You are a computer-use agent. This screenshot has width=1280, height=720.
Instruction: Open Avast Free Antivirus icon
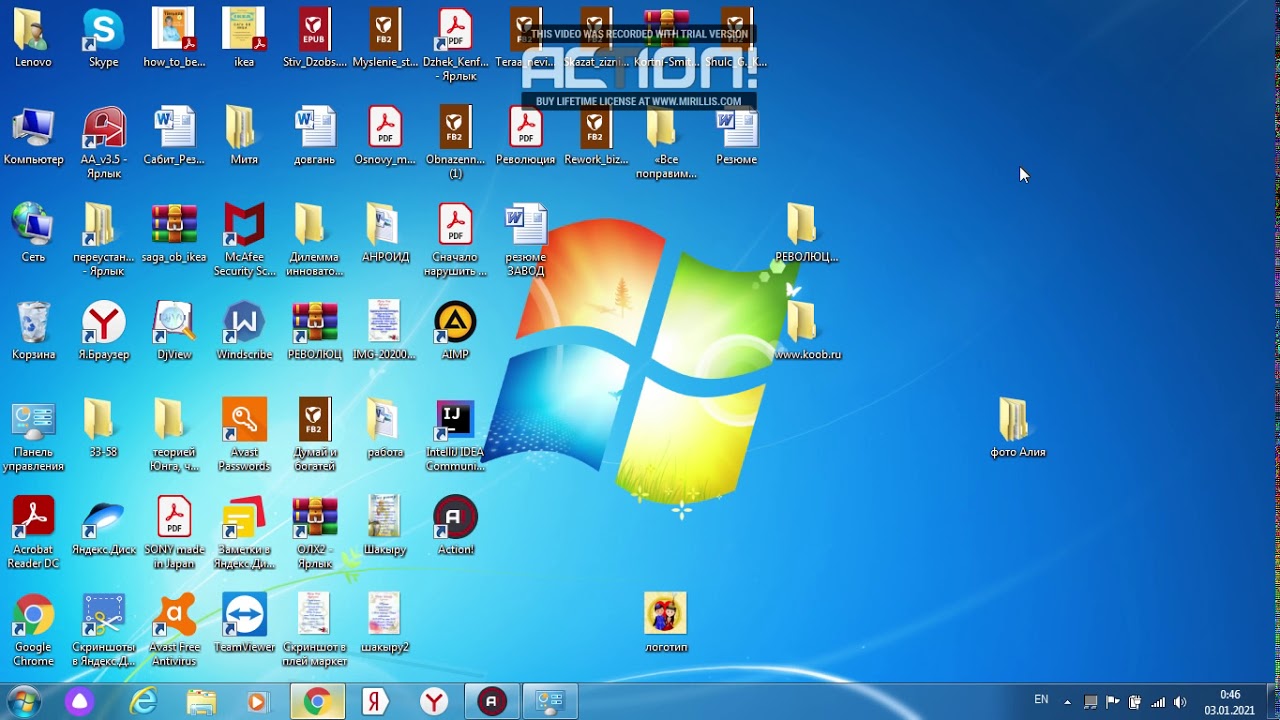[174, 630]
